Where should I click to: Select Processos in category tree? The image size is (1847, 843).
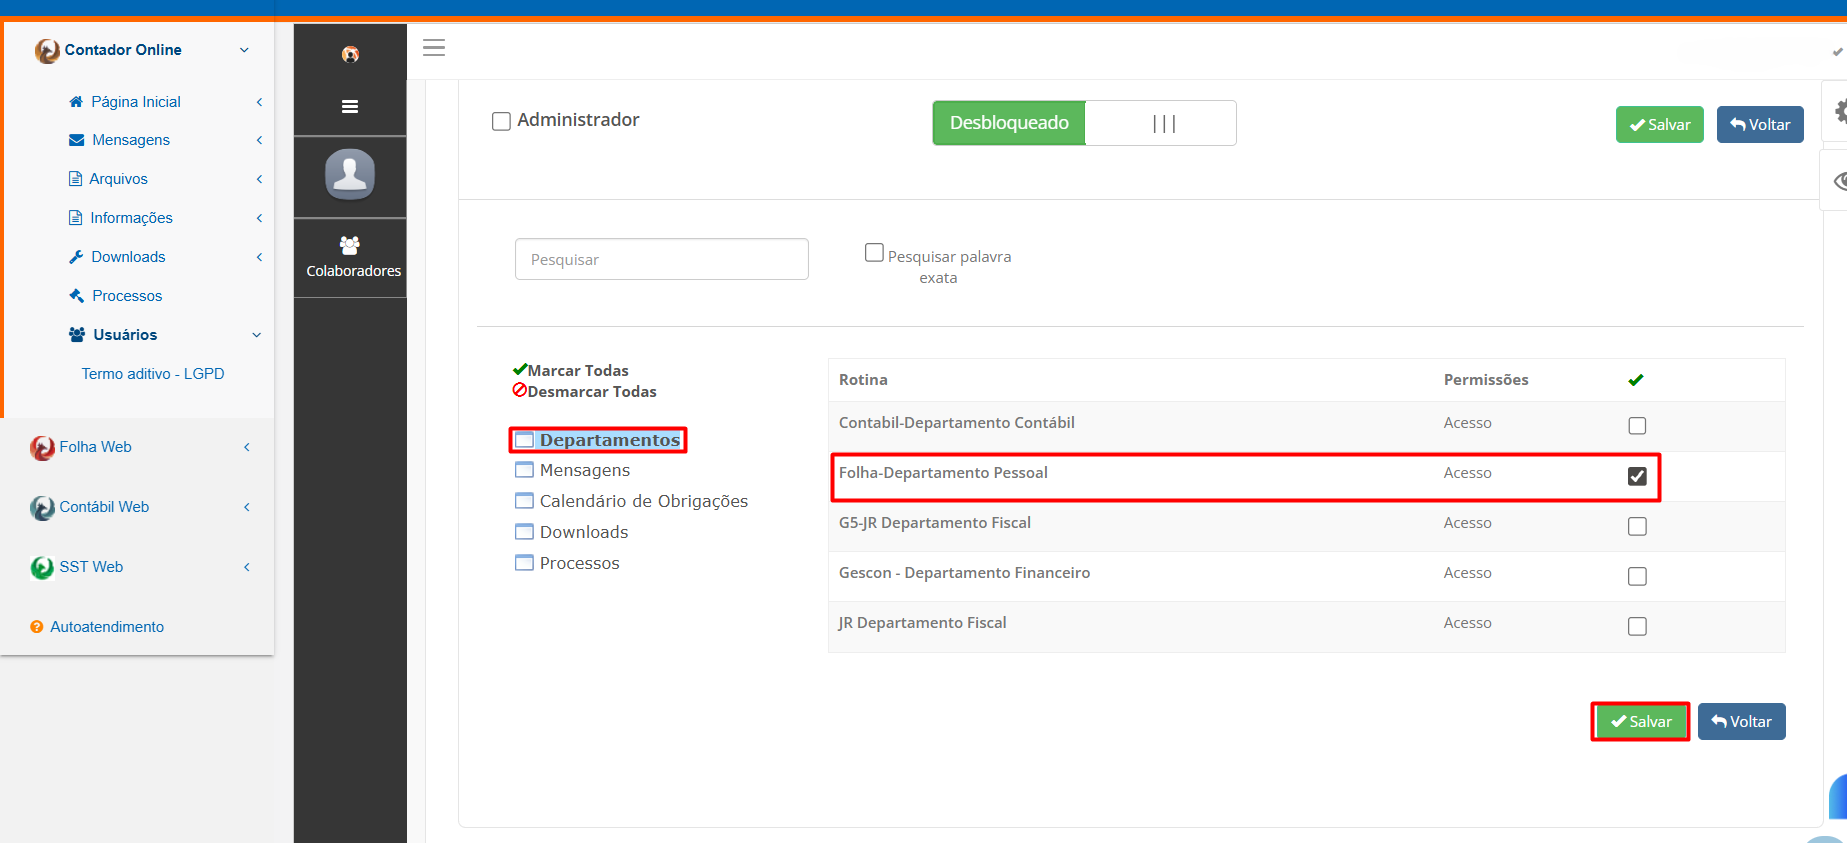[x=580, y=563]
